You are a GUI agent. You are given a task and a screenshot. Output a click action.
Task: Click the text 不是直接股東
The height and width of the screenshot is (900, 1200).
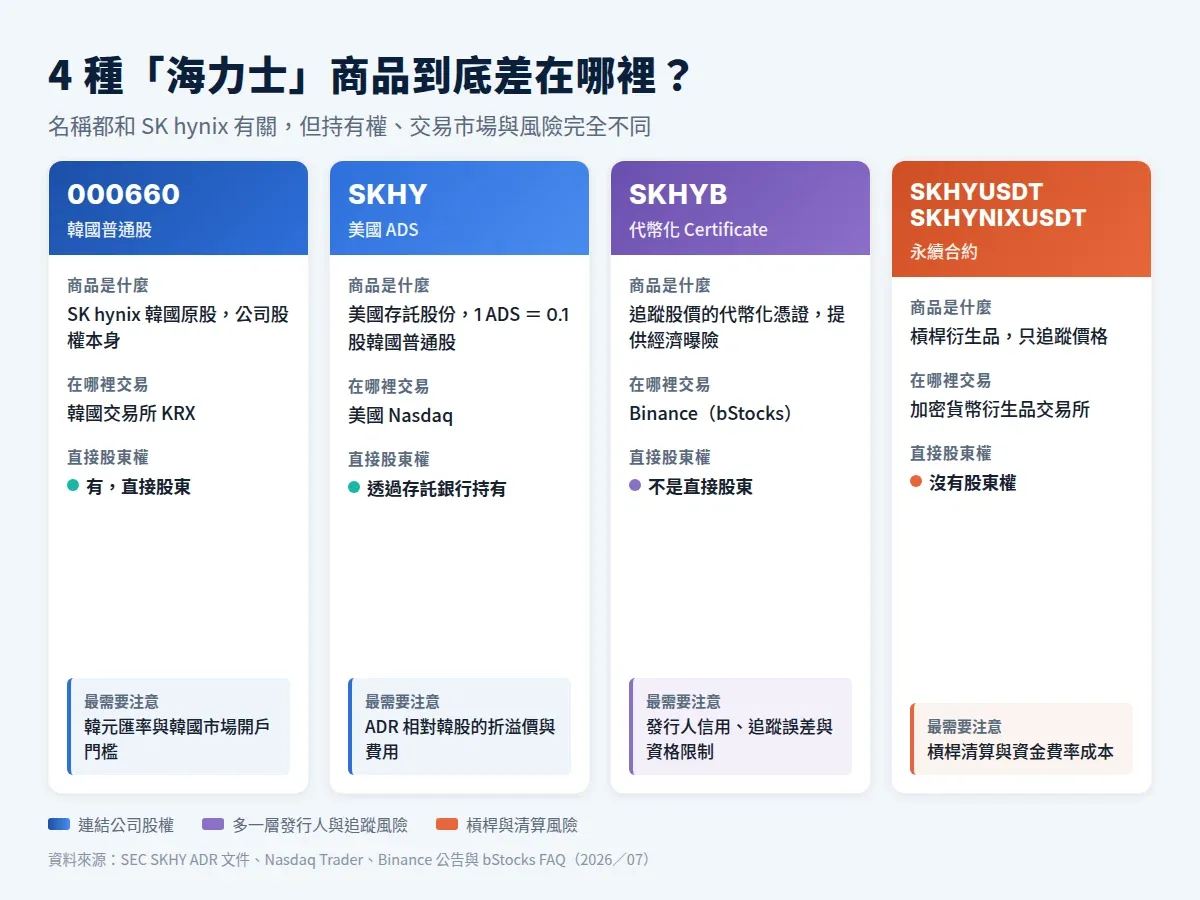(700, 487)
